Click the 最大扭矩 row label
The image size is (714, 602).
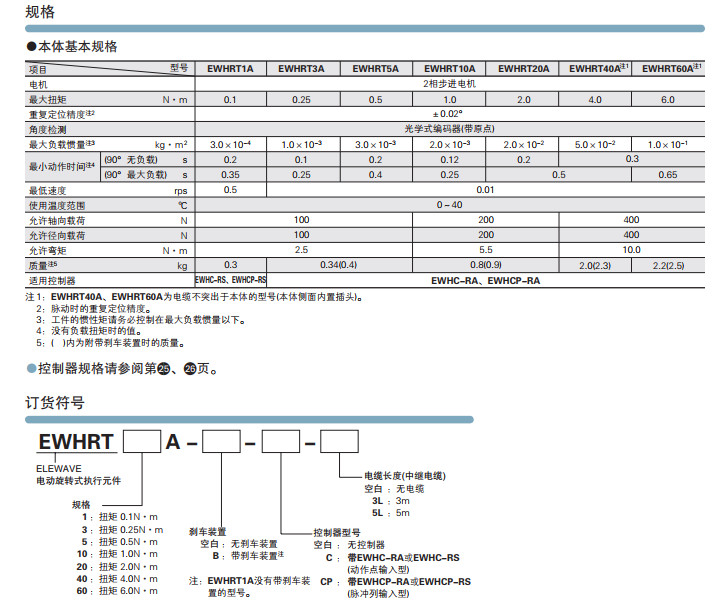pyautogui.click(x=47, y=99)
